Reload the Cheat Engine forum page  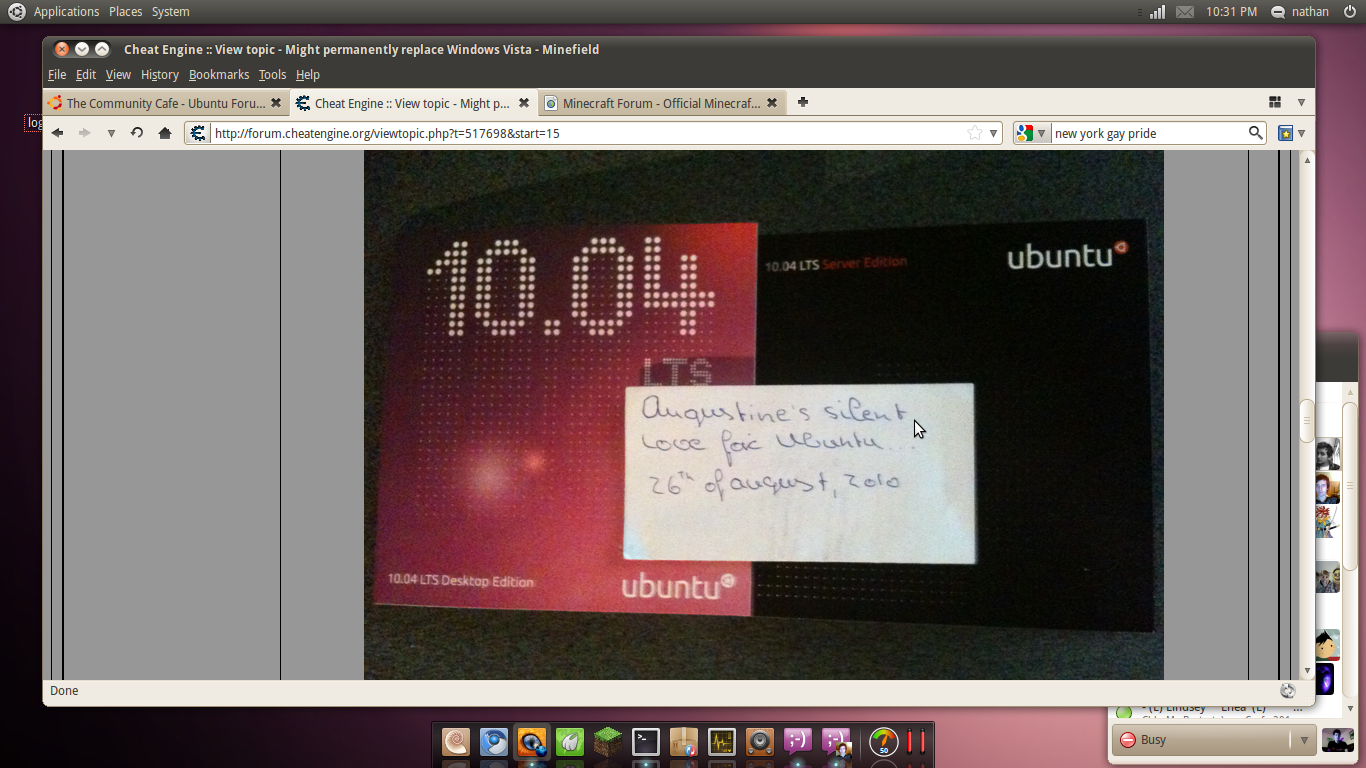137,133
